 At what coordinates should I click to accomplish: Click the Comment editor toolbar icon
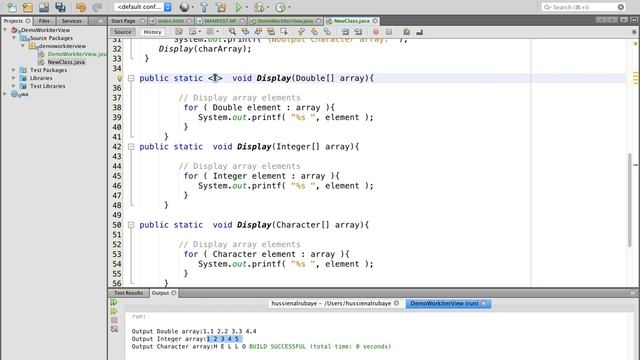[x=406, y=31]
